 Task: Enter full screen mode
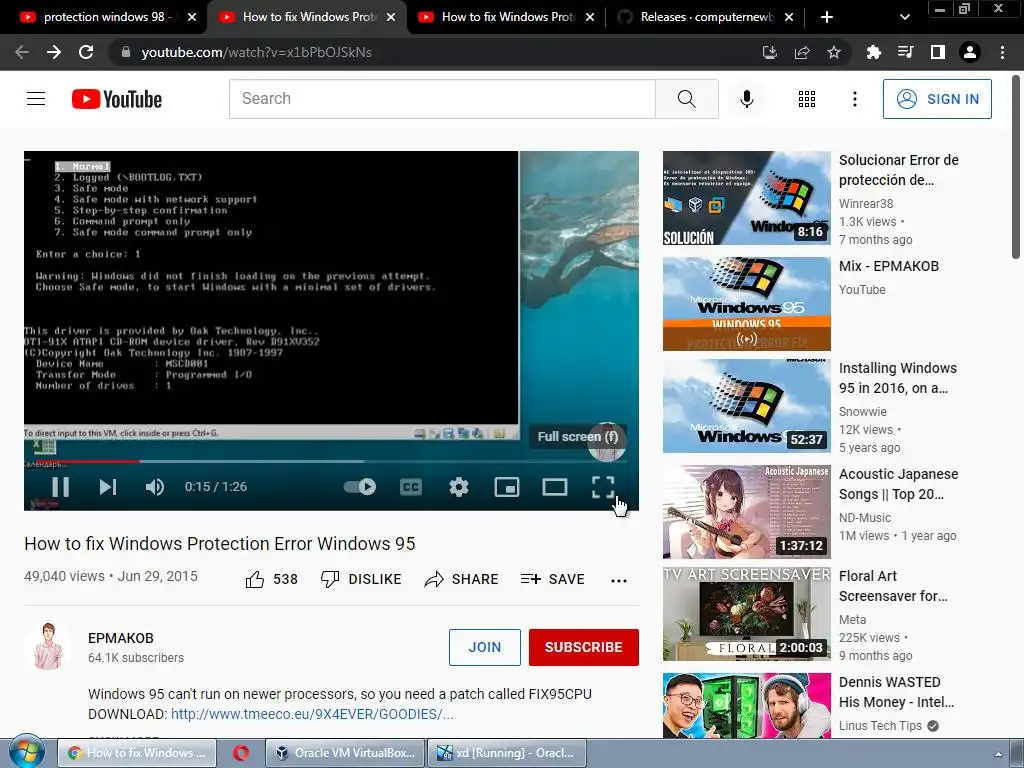603,487
